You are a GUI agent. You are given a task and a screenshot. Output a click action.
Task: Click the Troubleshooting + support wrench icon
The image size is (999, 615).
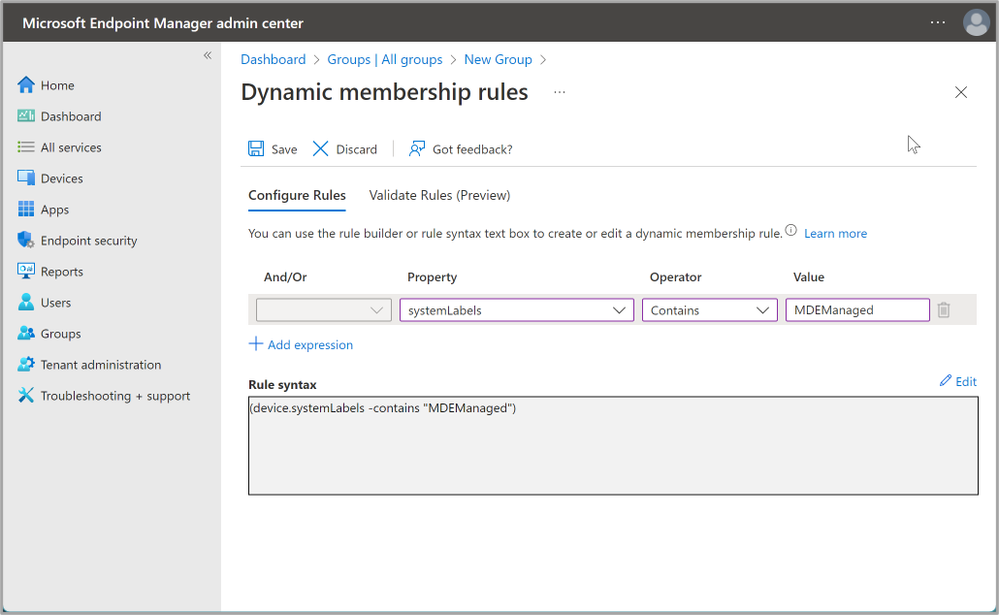[26, 395]
